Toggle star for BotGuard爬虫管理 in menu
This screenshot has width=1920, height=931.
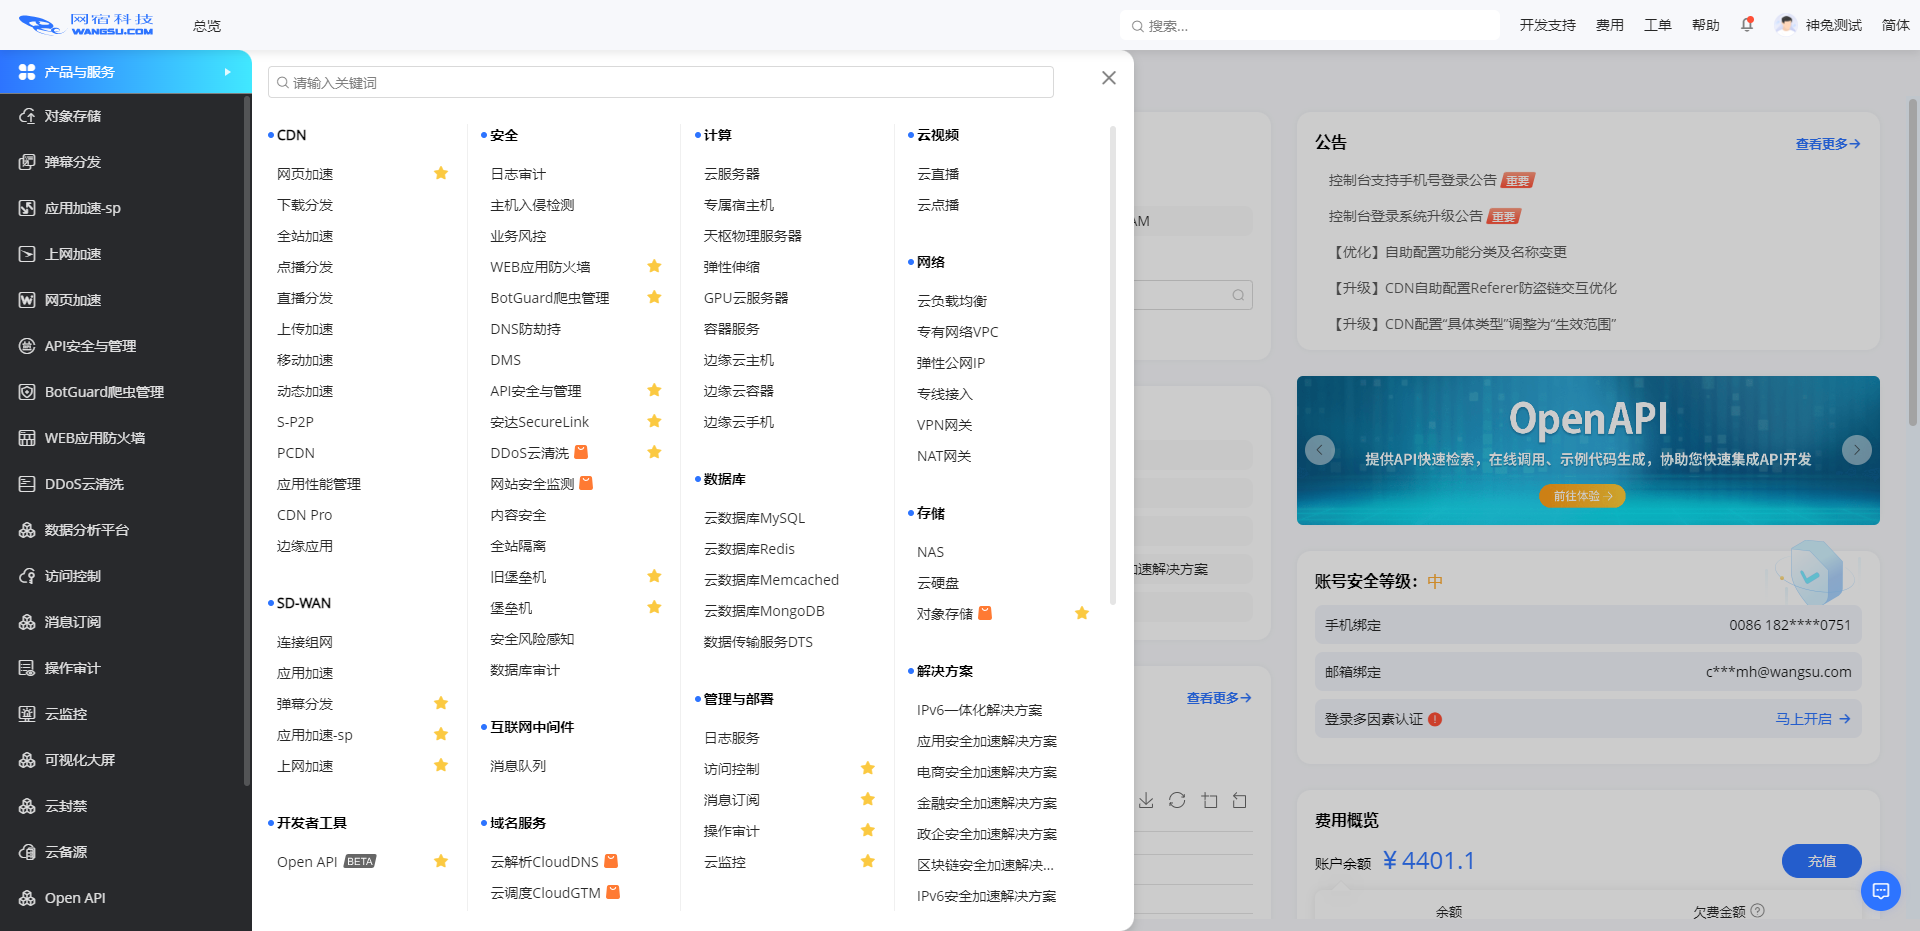[x=654, y=297]
